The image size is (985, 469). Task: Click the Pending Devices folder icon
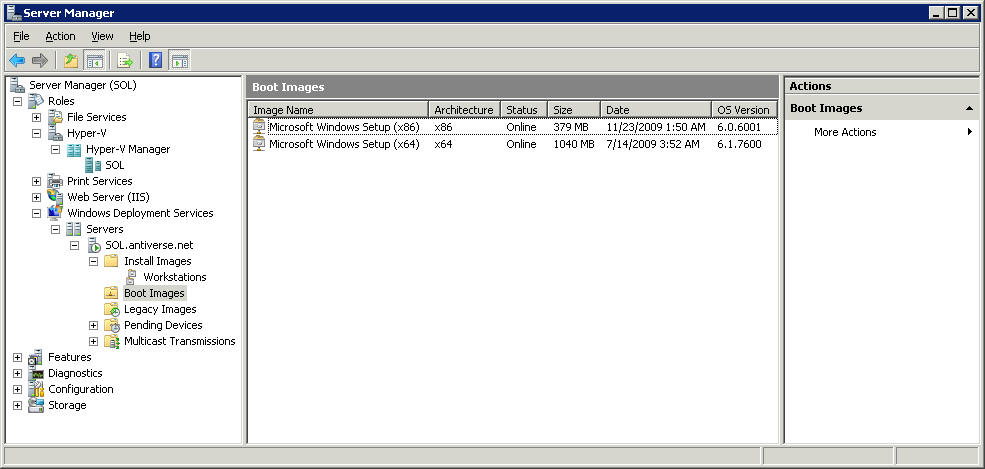pos(112,325)
